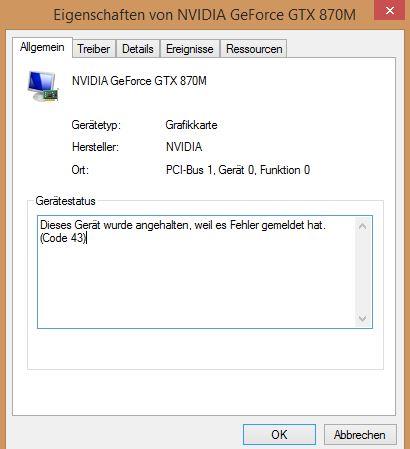410x449 pixels.
Task: Switch to the Ressourcen tab
Action: click(x=254, y=49)
